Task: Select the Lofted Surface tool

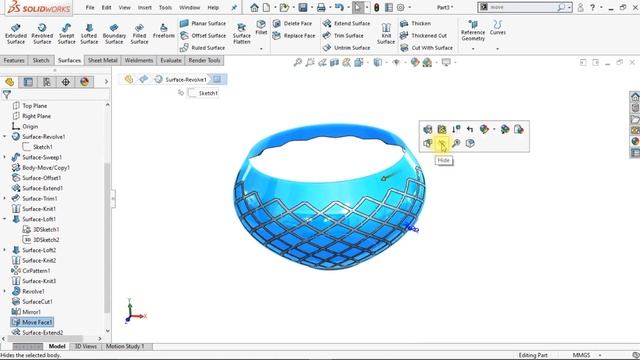Action: (89, 33)
